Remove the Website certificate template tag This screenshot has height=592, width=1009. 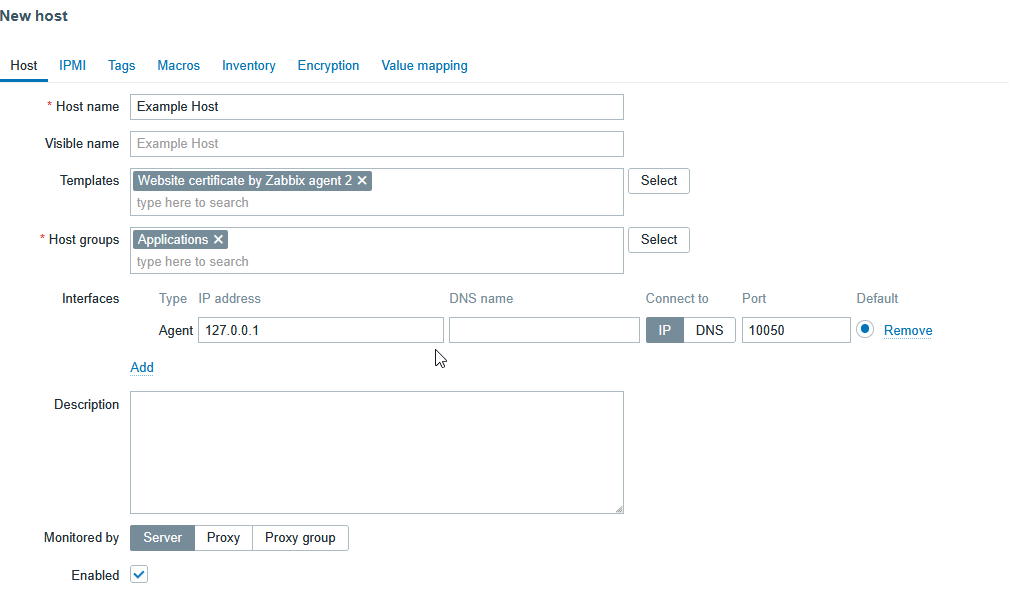363,181
